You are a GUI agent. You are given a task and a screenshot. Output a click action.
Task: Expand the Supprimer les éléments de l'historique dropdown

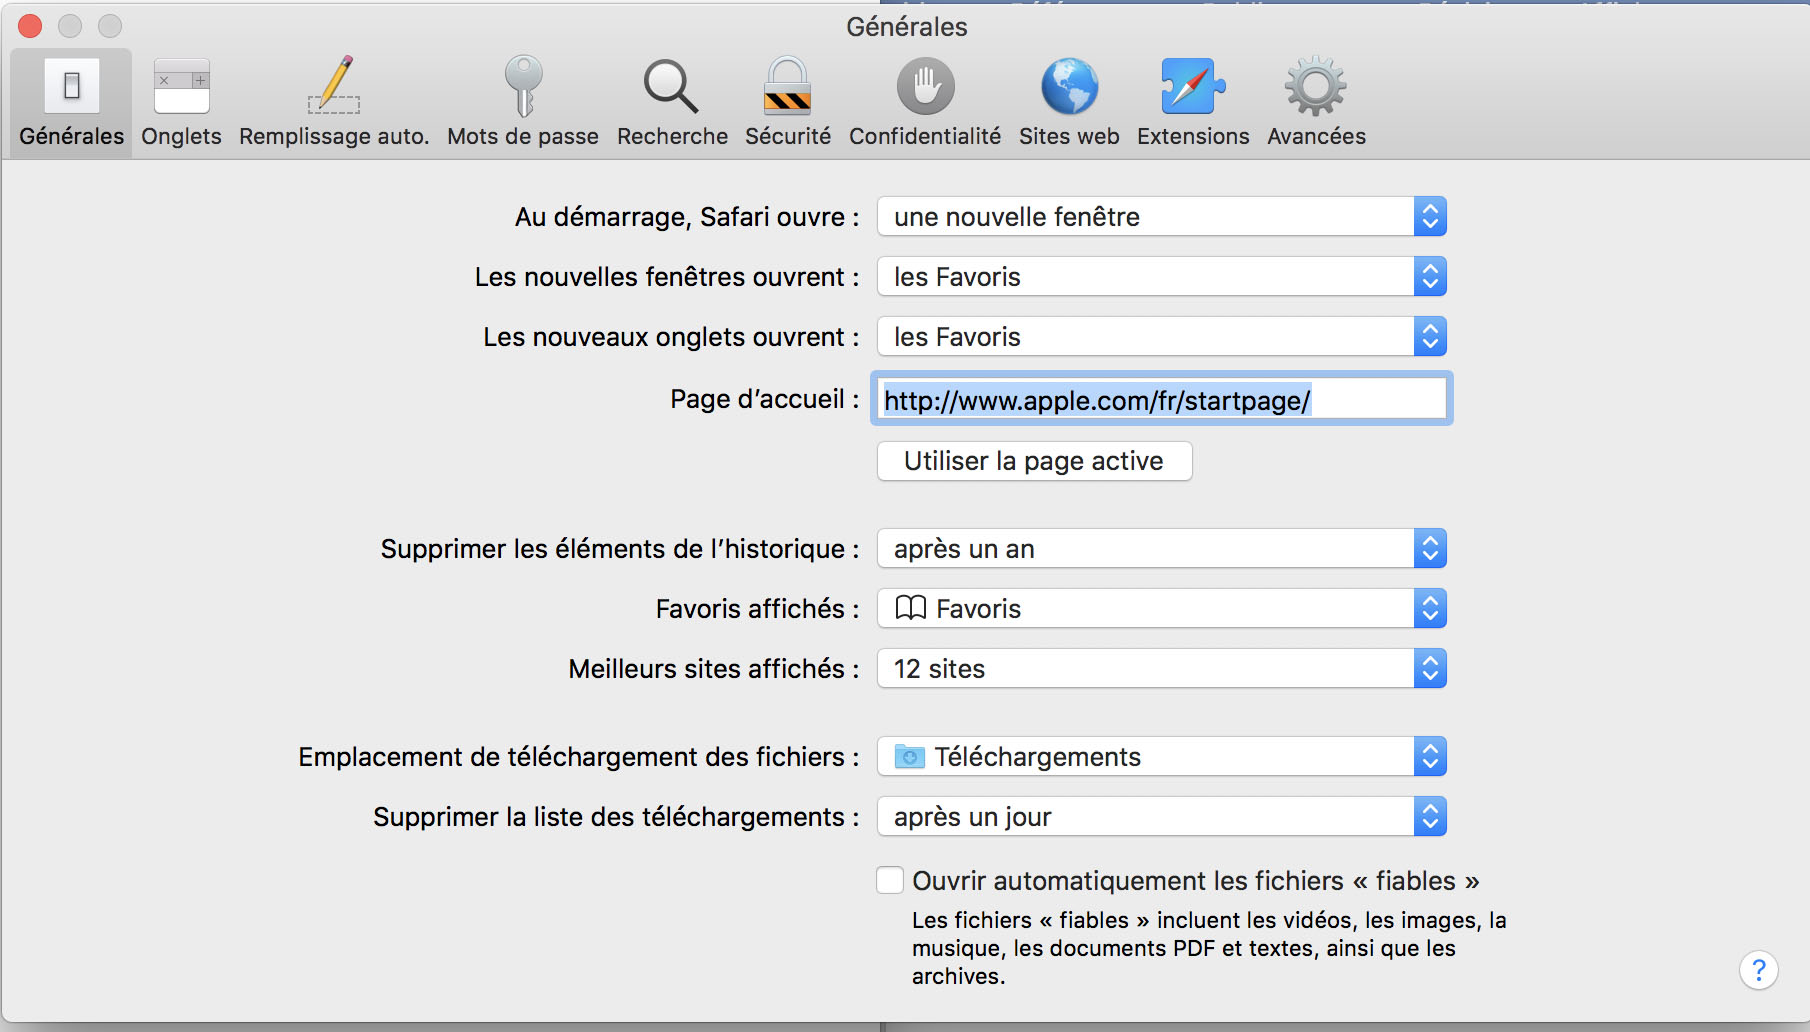pyautogui.click(x=1162, y=549)
